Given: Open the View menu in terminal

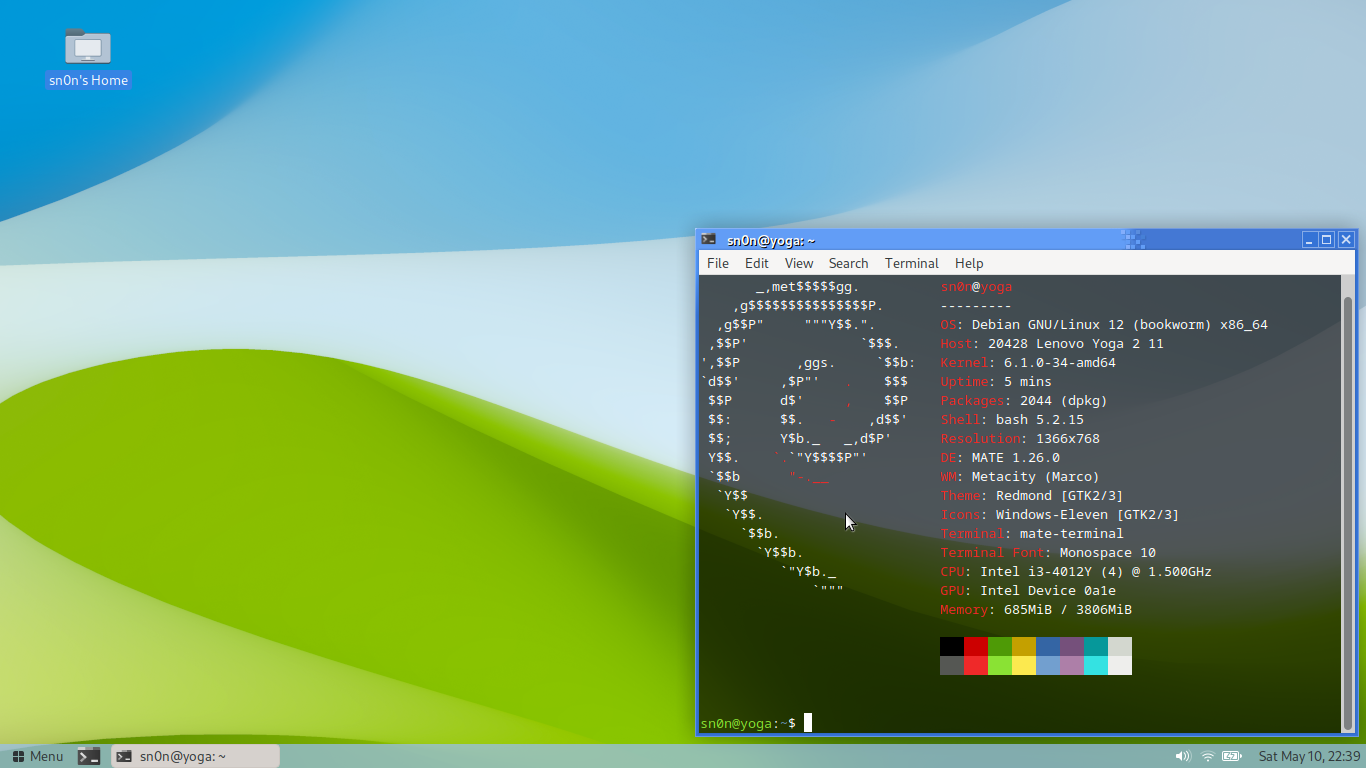Looking at the screenshot, I should pos(799,263).
